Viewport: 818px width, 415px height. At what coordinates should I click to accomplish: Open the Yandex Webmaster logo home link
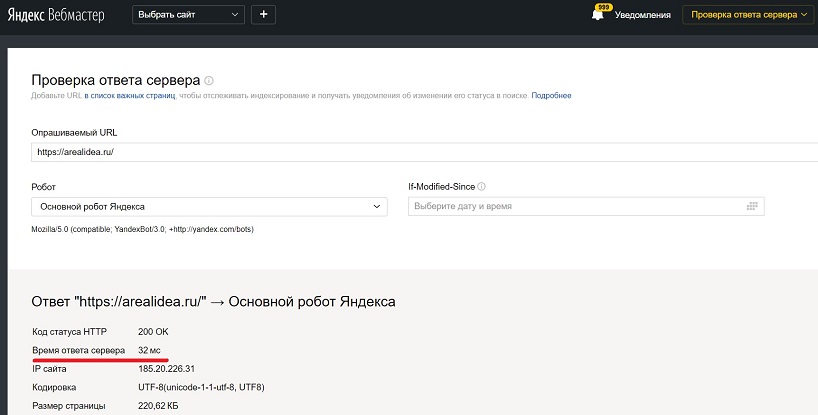click(x=56, y=15)
